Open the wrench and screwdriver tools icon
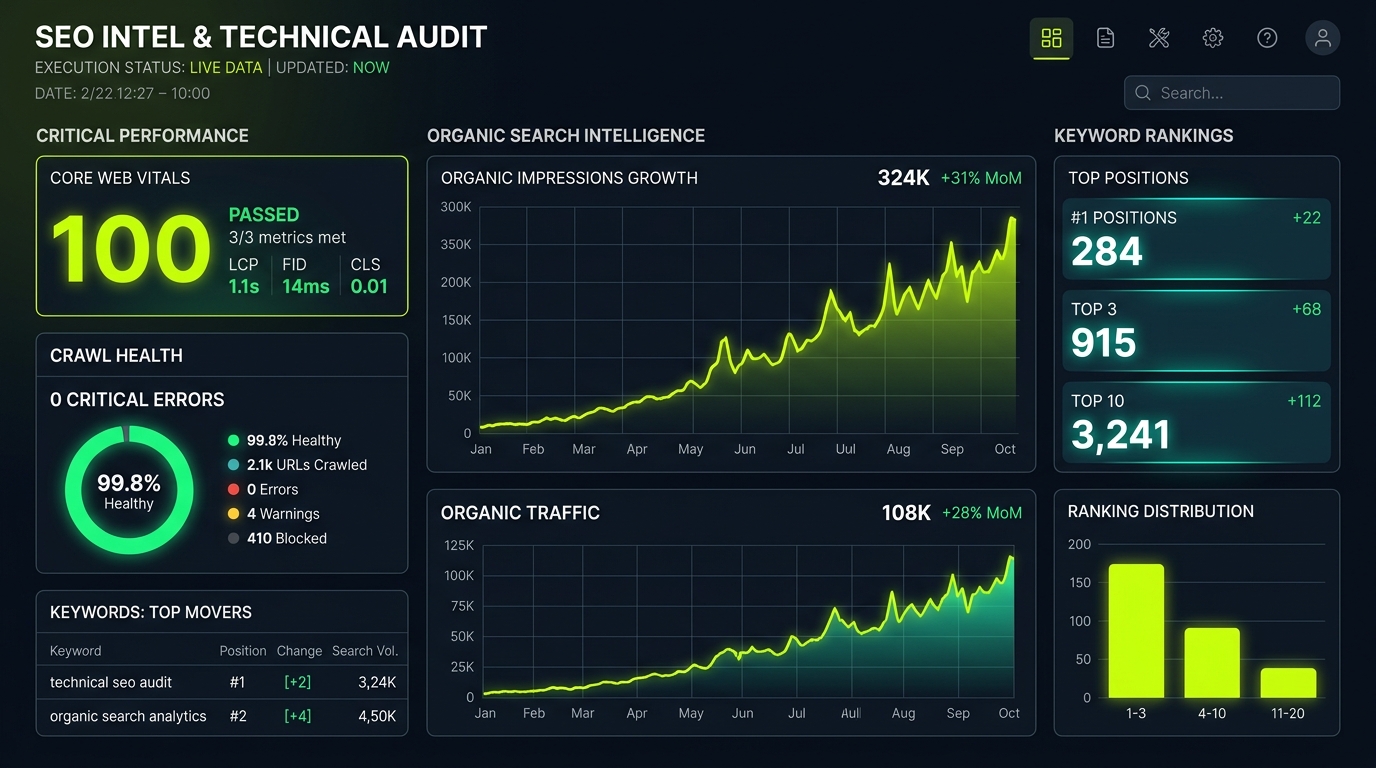 click(x=1159, y=38)
